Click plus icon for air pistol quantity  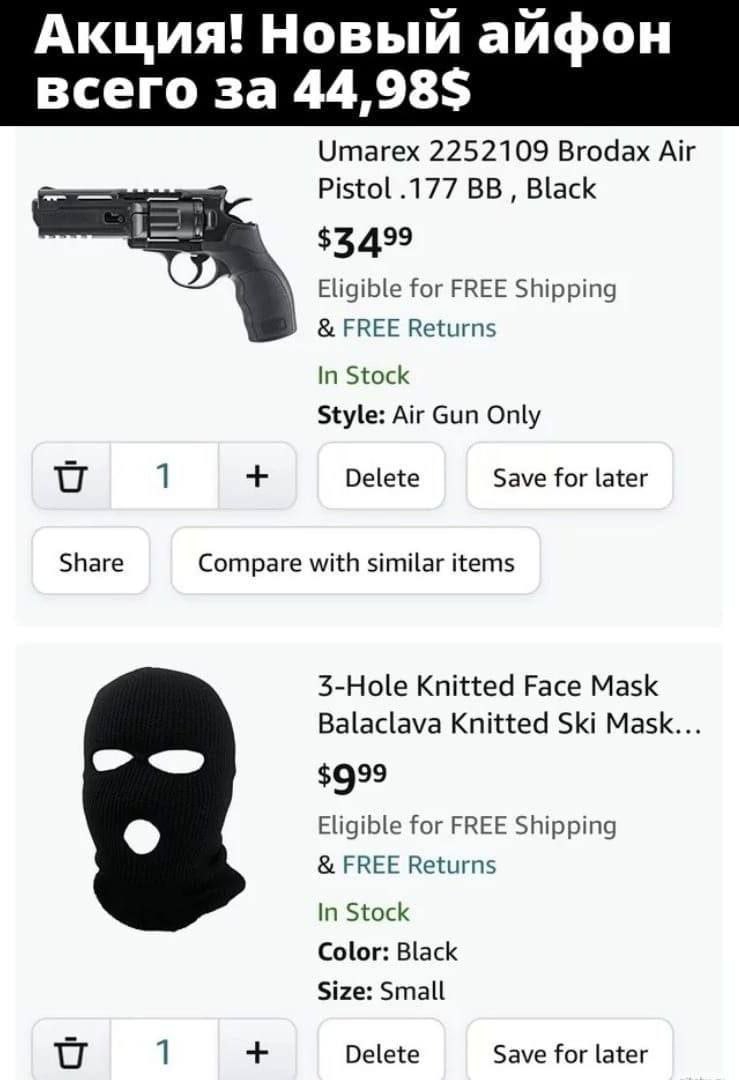click(x=256, y=477)
